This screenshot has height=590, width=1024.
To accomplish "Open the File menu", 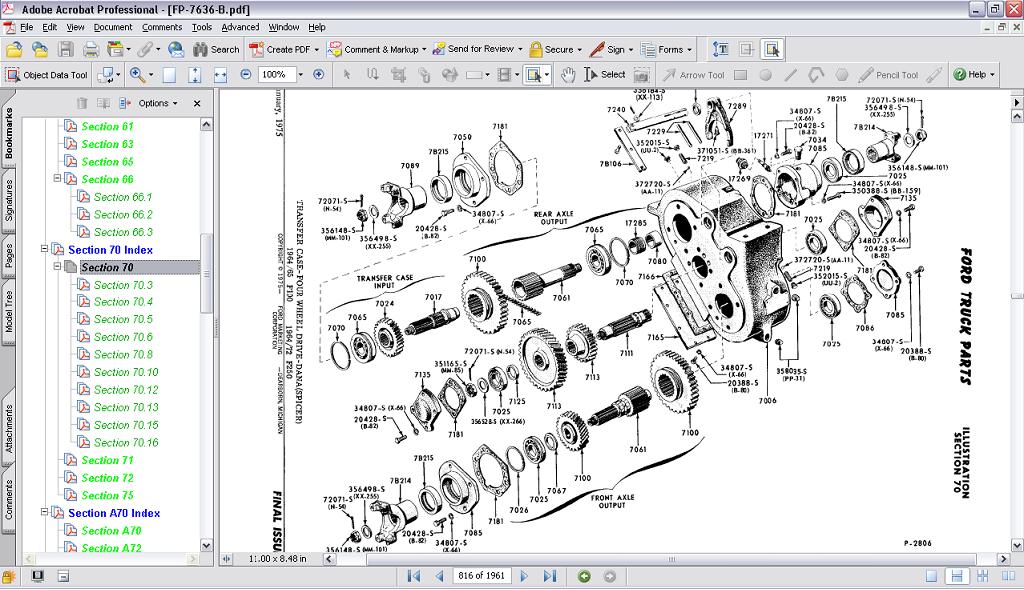I will pyautogui.click(x=27, y=27).
